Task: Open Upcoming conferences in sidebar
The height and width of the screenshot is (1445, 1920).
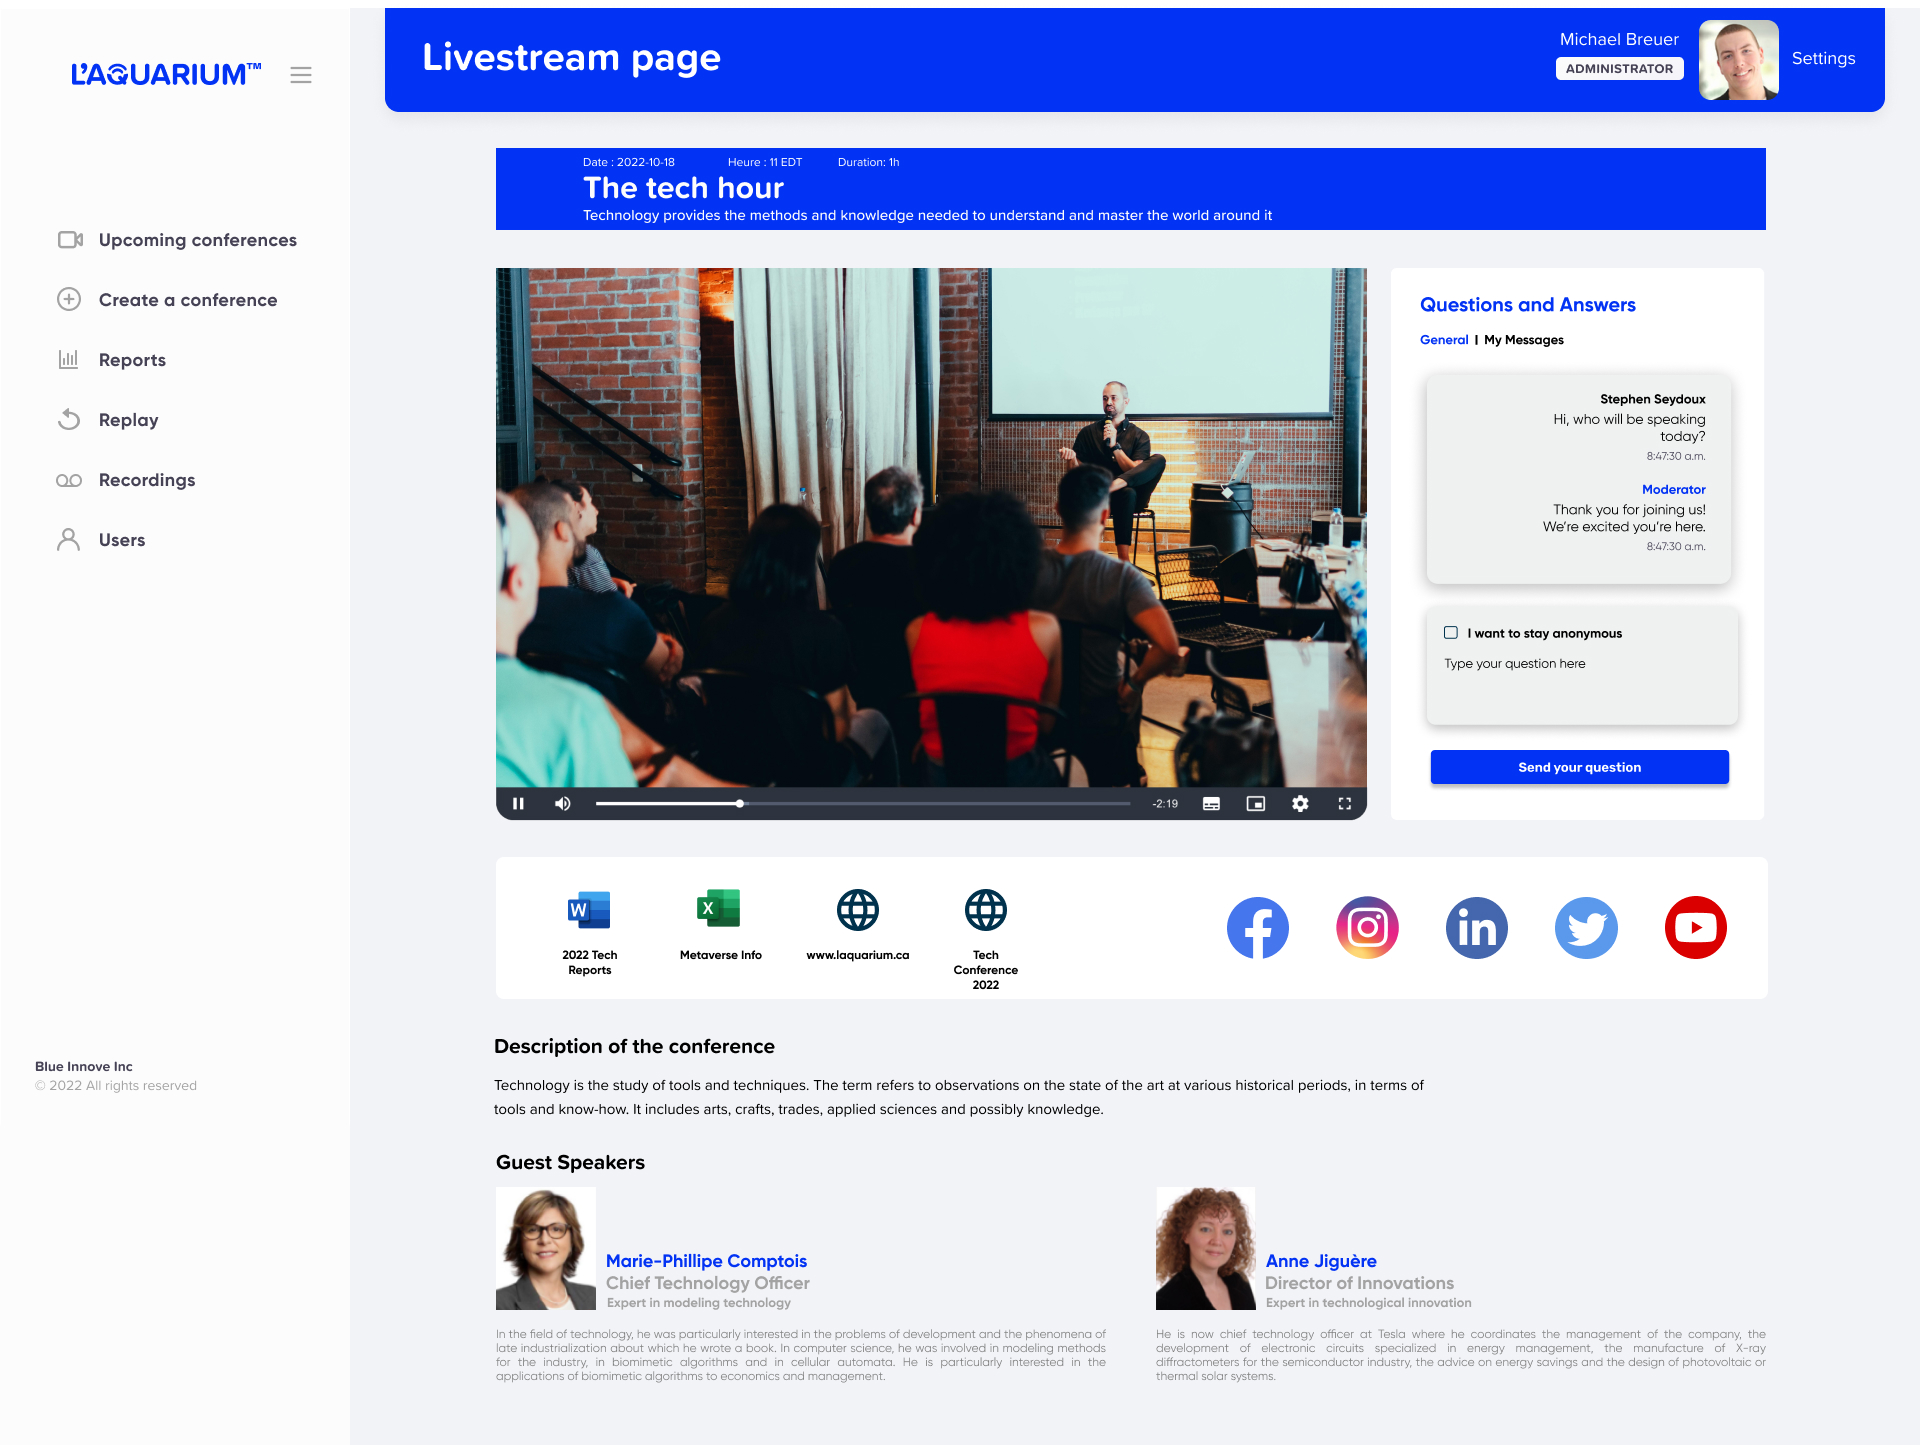Action: coord(197,240)
